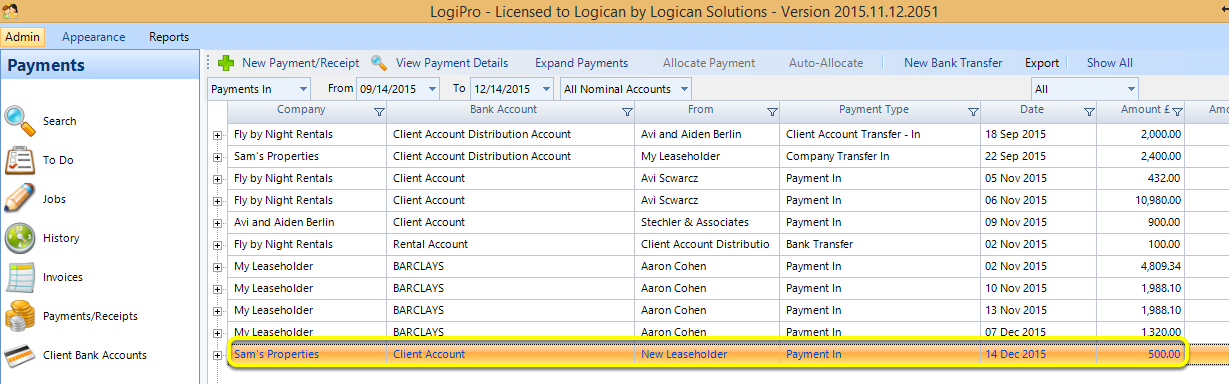
Task: Expand the highlighted 14 Dec 2015 row
Action: 217,355
